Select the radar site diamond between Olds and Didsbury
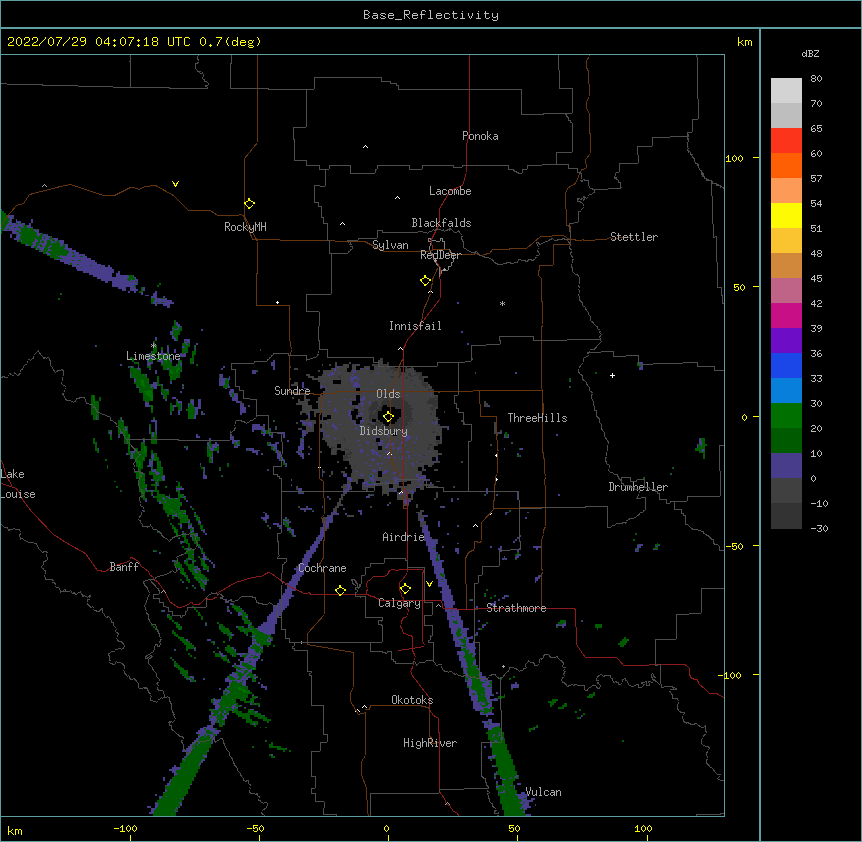 point(388,417)
